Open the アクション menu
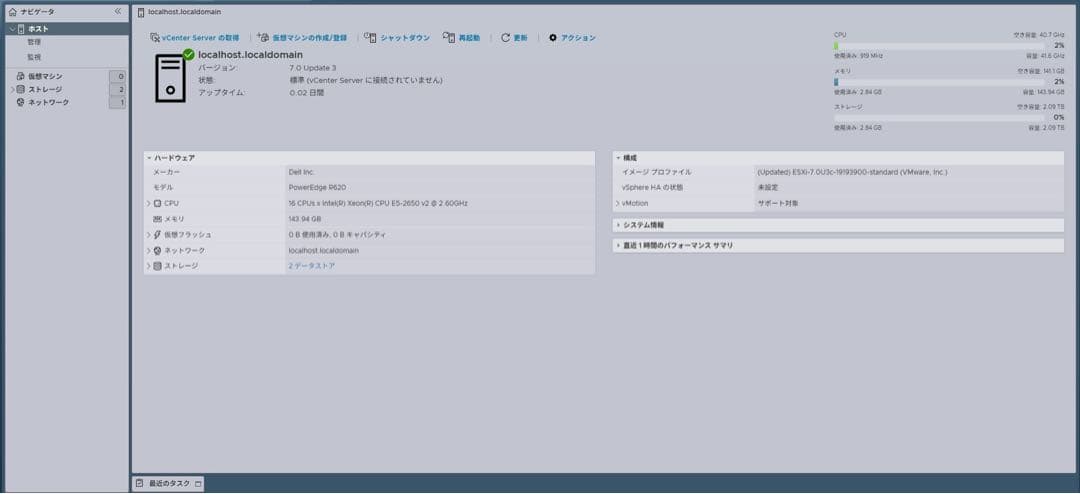 (572, 38)
